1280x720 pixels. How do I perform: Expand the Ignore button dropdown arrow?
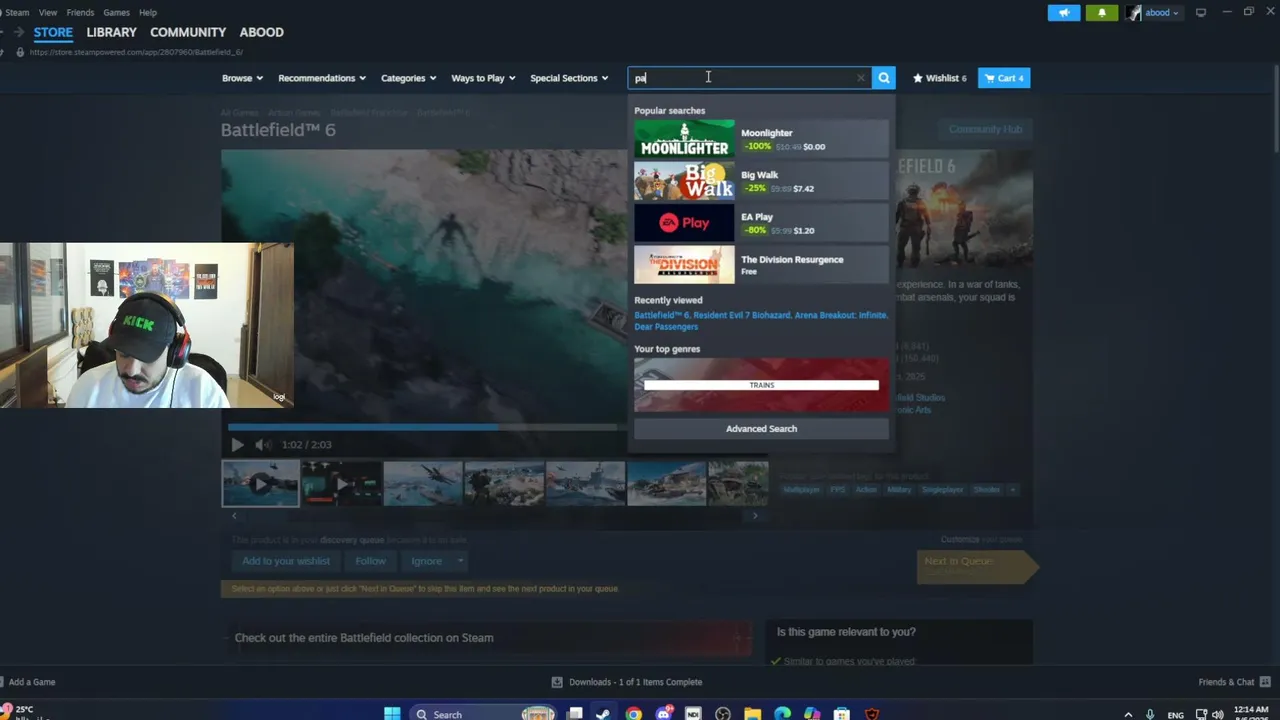460,561
